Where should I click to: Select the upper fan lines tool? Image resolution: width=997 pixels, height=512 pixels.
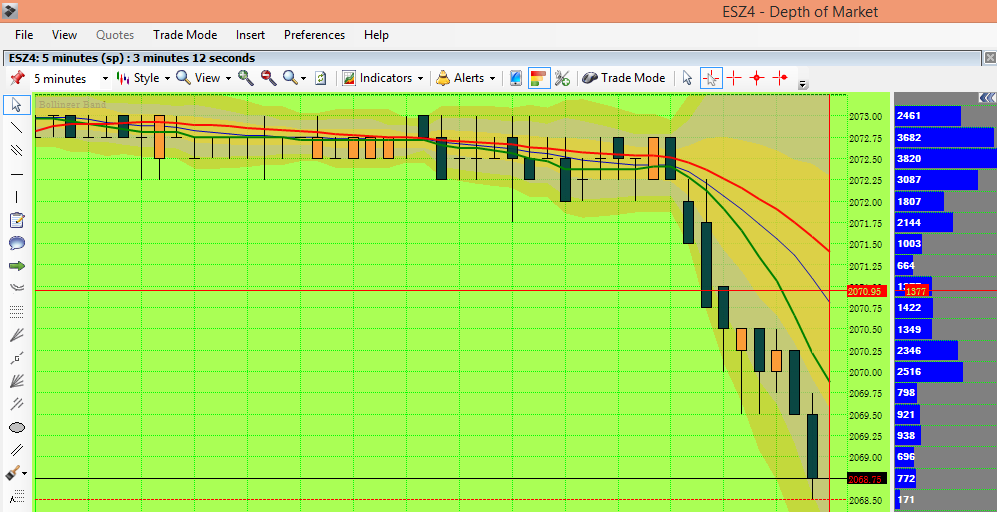point(17,335)
